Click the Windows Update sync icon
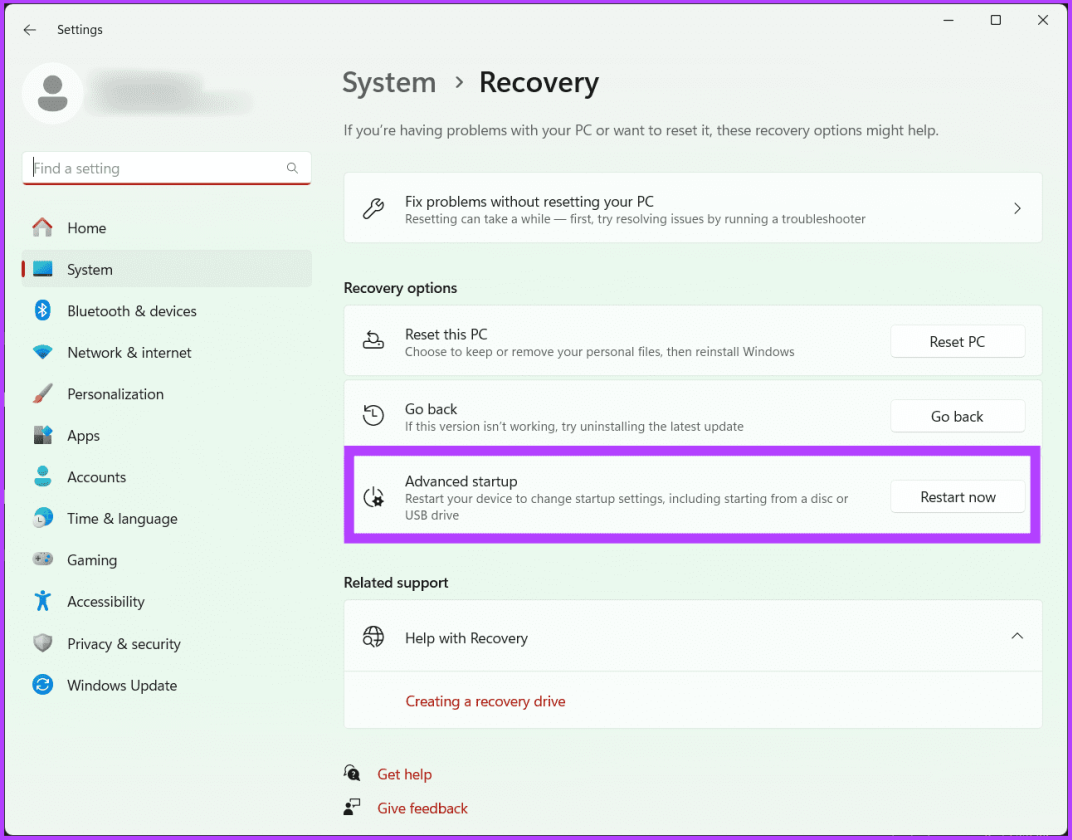This screenshot has width=1072, height=840. (43, 685)
